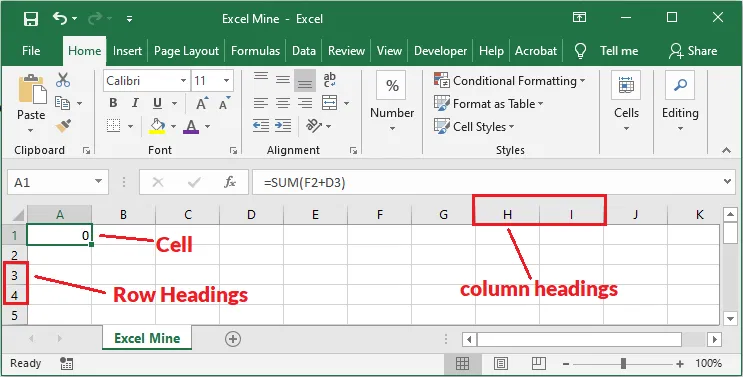Click the Increase Font Size icon

click(201, 104)
